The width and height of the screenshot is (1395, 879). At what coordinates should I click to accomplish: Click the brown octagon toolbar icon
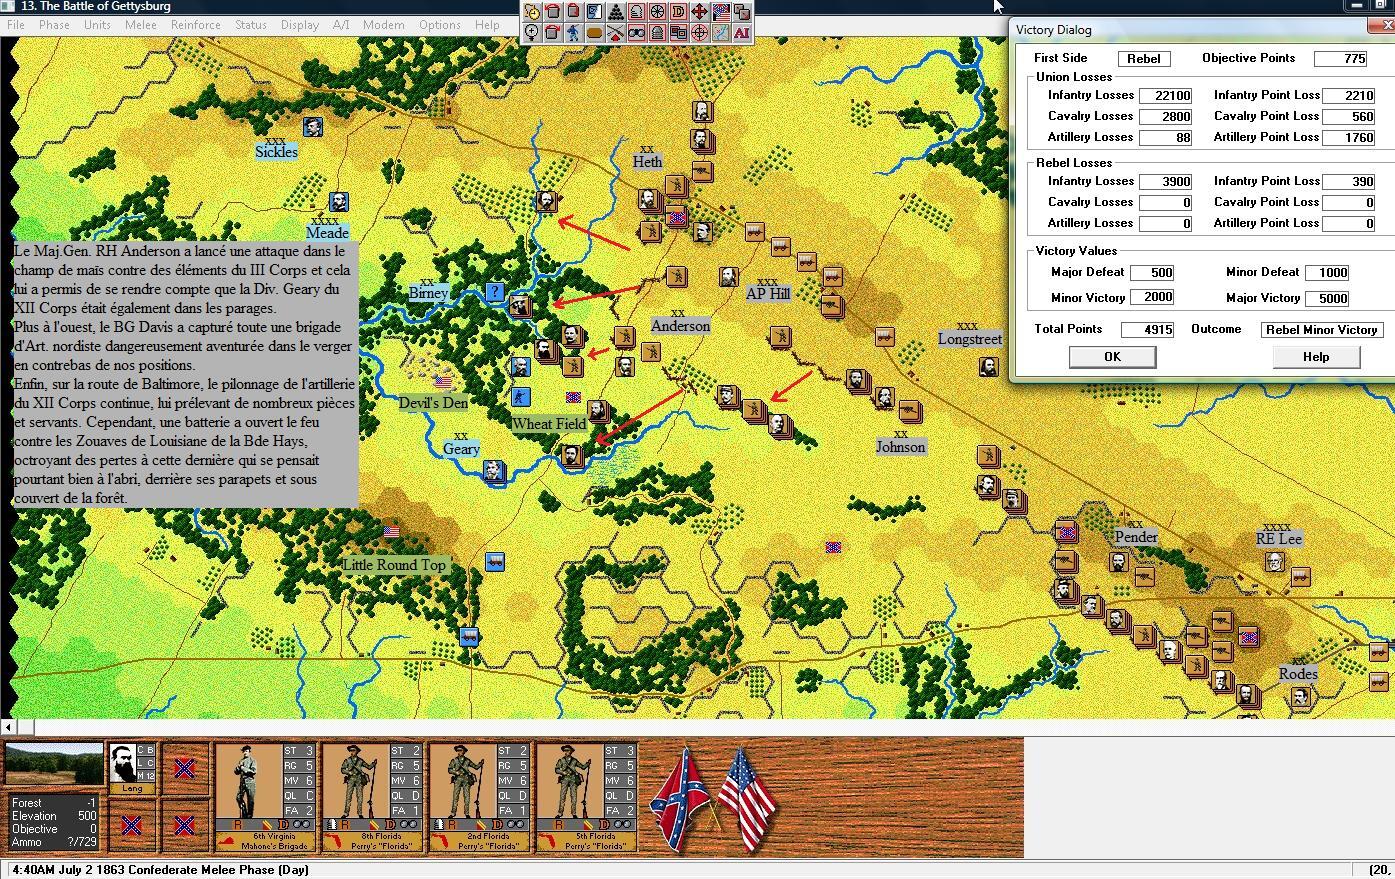pyautogui.click(x=595, y=33)
